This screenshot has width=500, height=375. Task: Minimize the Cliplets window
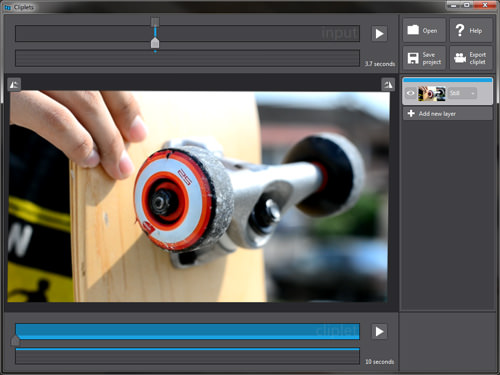[x=453, y=5]
